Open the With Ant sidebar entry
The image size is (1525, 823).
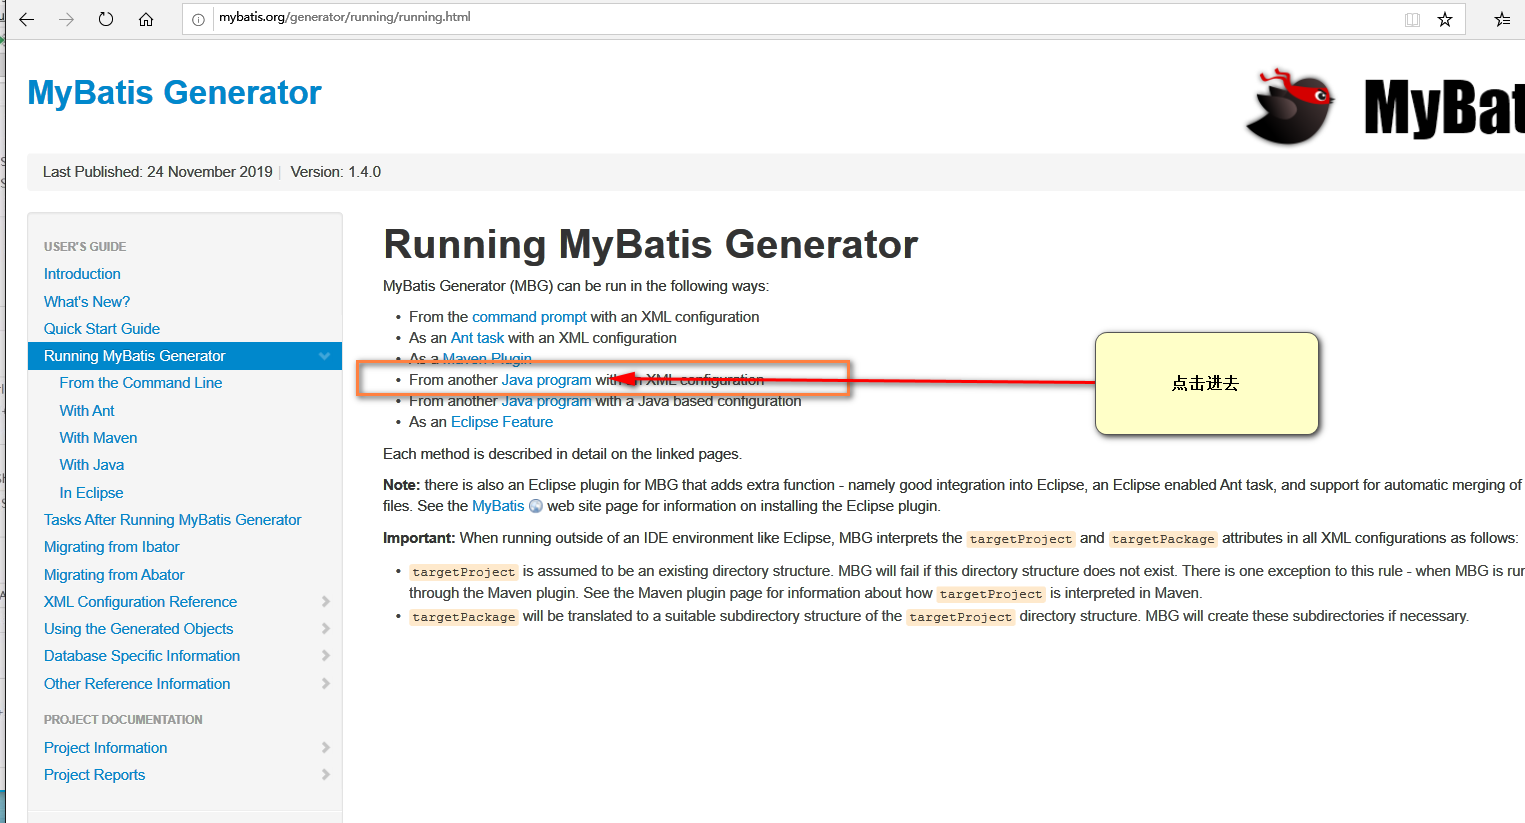point(87,411)
